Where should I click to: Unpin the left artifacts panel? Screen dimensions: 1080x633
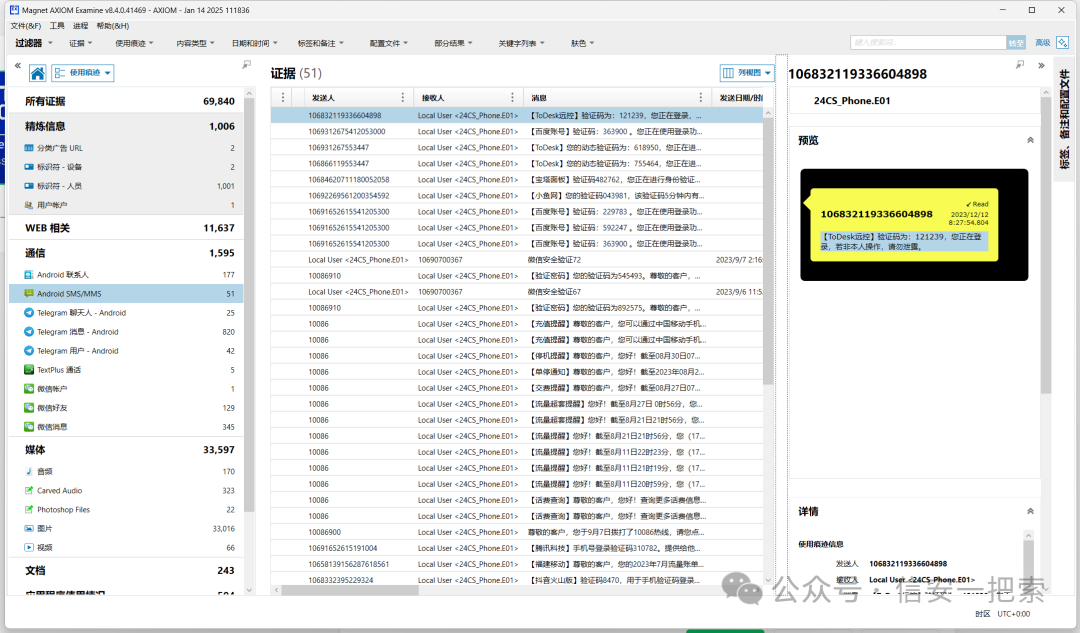click(x=247, y=65)
